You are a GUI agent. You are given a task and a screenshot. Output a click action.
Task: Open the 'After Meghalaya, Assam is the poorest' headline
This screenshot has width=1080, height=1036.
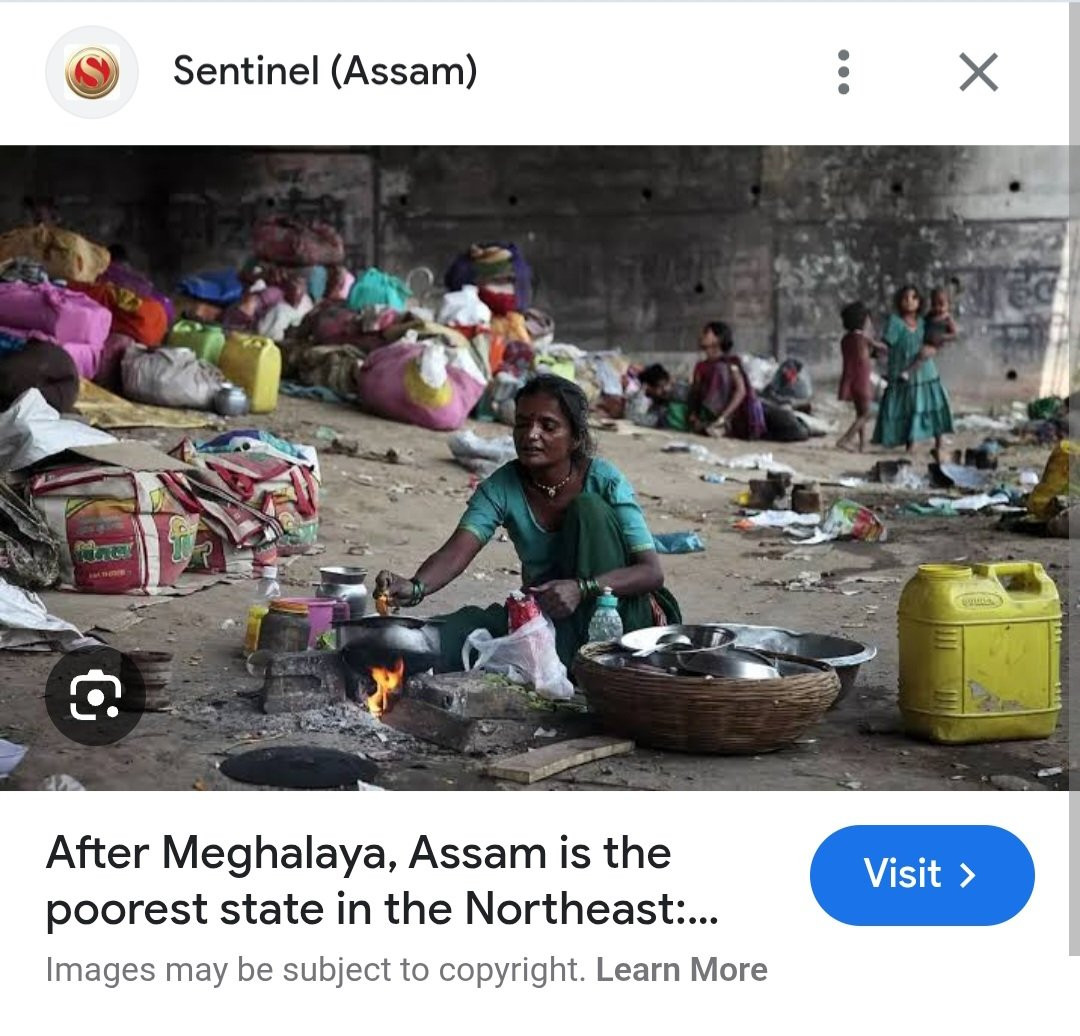[x=383, y=881]
